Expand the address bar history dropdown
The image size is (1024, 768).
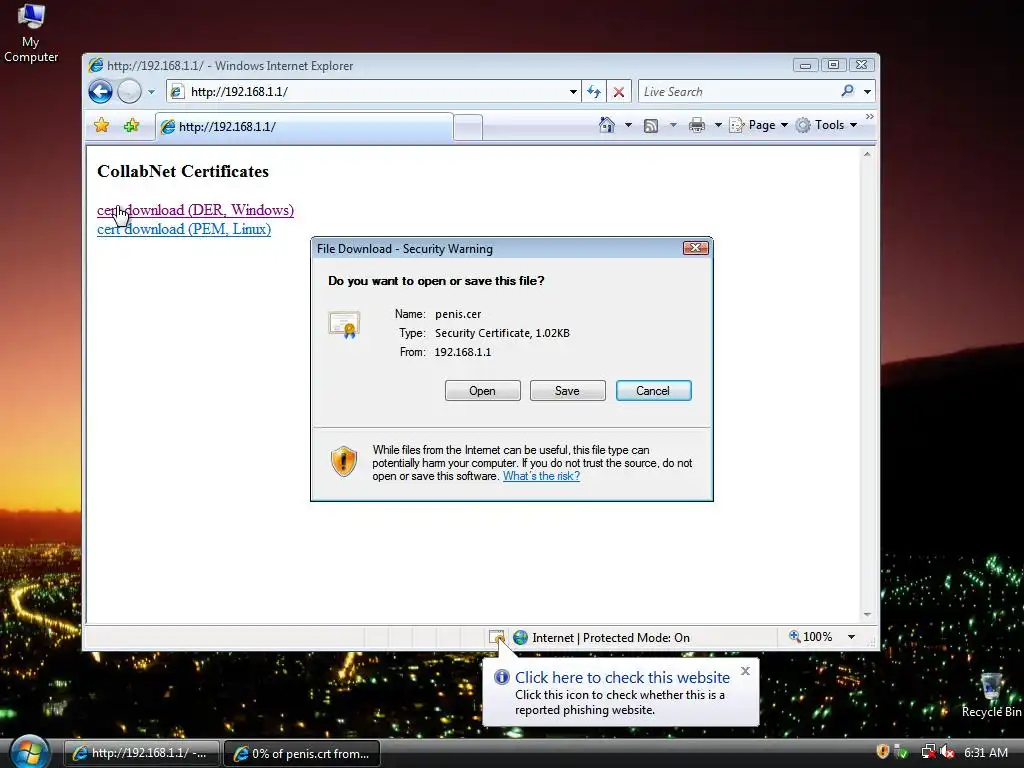[x=573, y=92]
